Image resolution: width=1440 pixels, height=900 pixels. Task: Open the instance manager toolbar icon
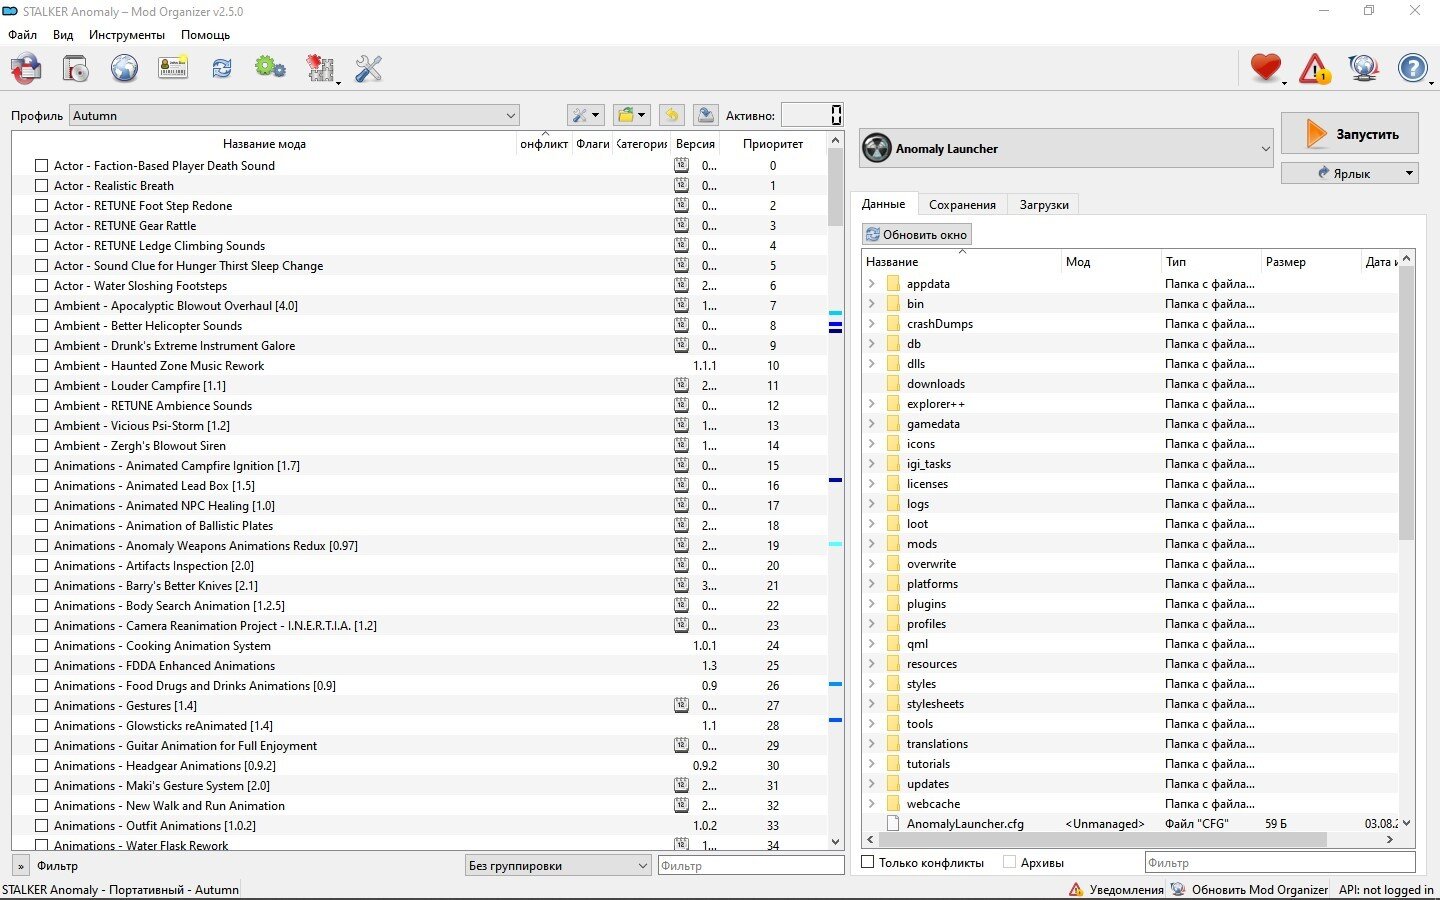pos(26,68)
